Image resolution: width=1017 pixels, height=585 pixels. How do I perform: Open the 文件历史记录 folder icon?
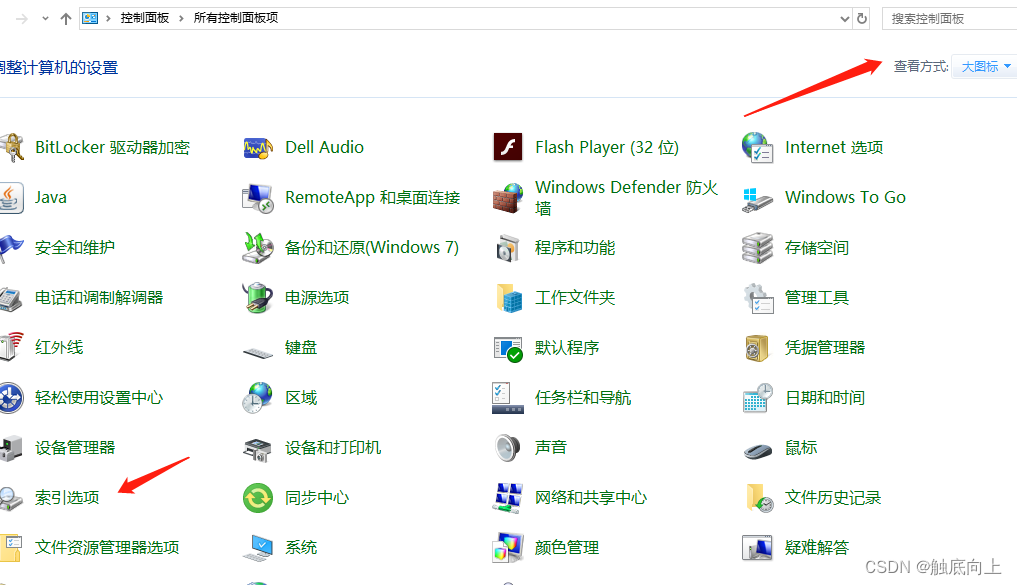759,498
